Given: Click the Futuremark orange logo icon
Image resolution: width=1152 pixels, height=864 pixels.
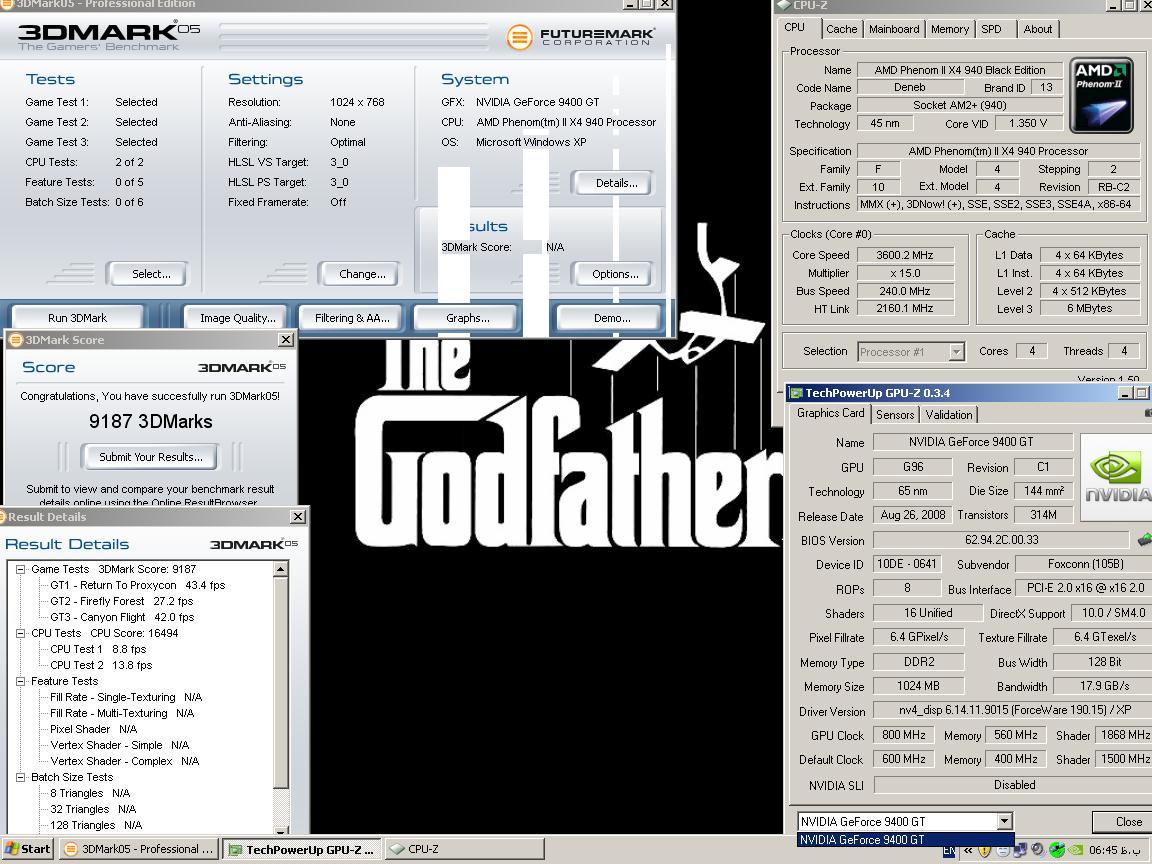Looking at the screenshot, I should click(x=519, y=36).
